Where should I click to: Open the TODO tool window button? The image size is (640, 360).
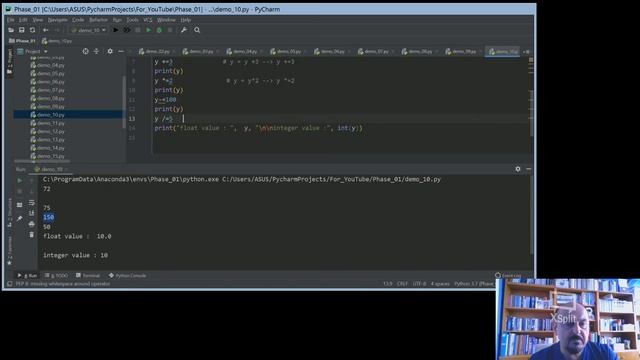tap(56, 276)
